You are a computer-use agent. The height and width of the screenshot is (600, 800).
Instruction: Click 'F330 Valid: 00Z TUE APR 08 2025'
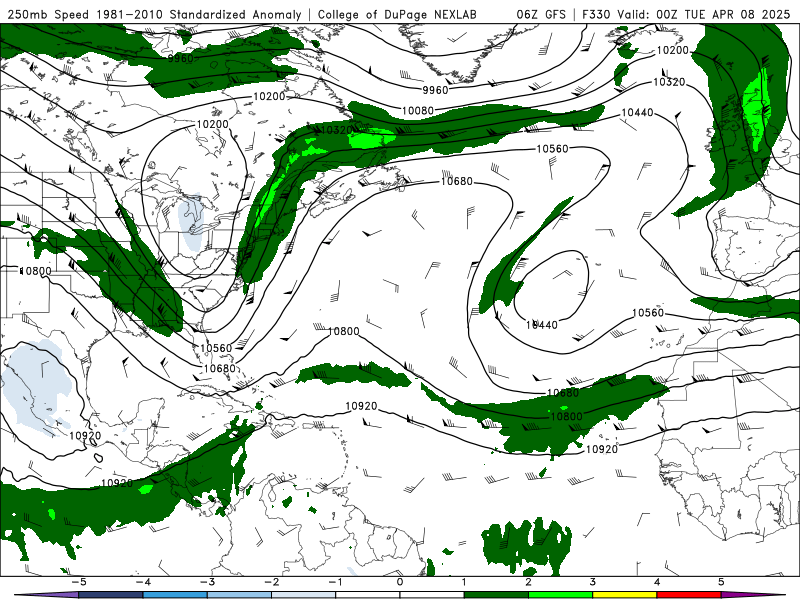point(686,14)
